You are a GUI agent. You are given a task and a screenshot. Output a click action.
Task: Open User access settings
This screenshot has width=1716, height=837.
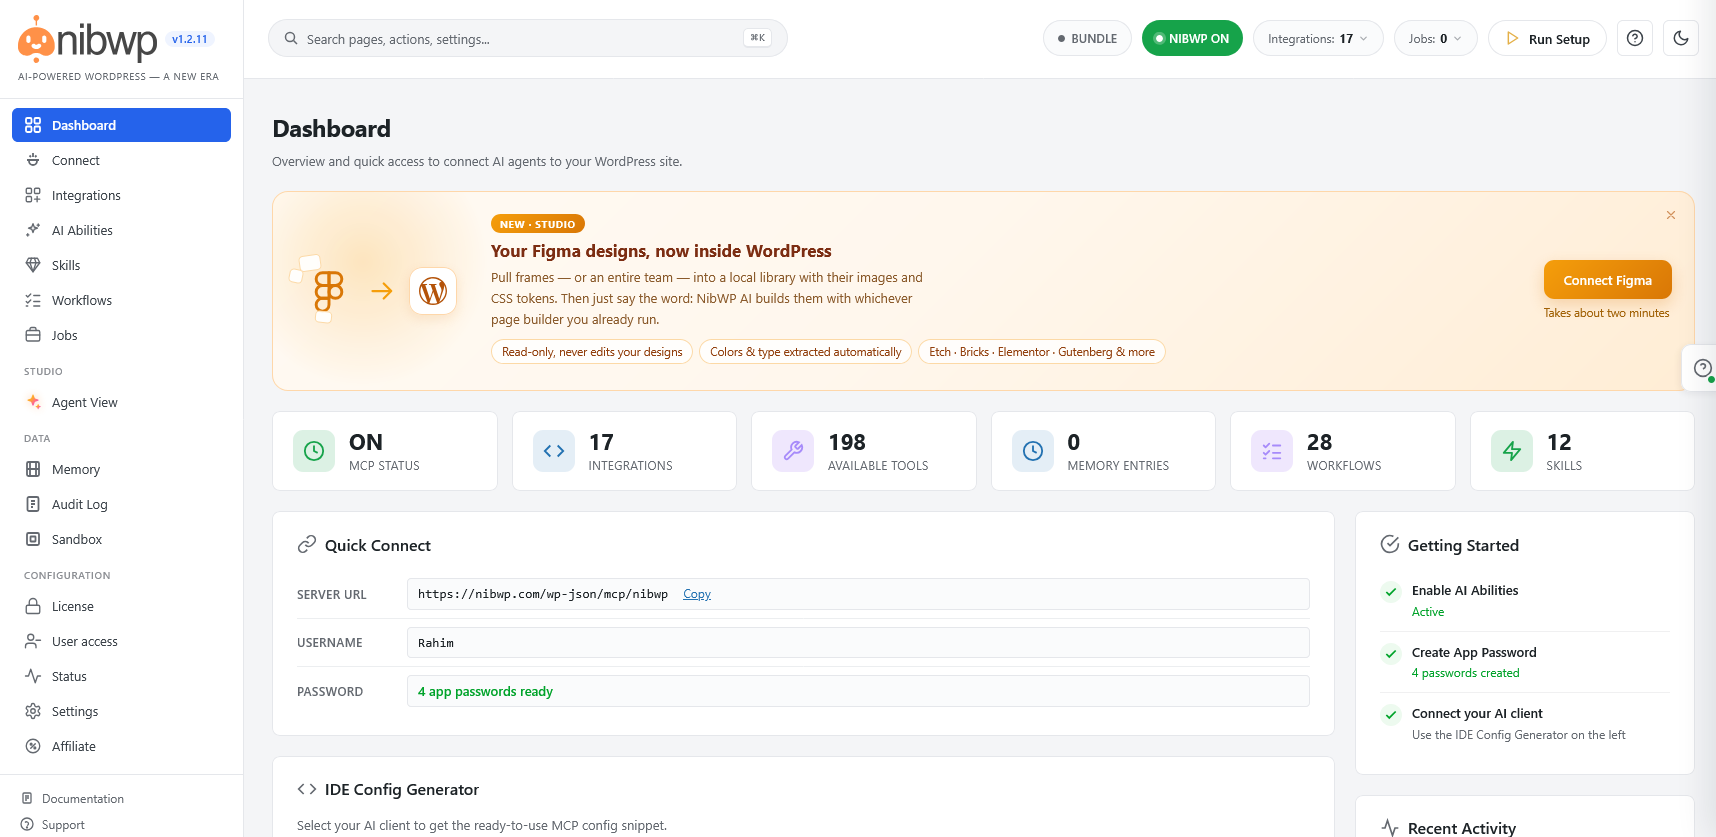tap(121, 641)
